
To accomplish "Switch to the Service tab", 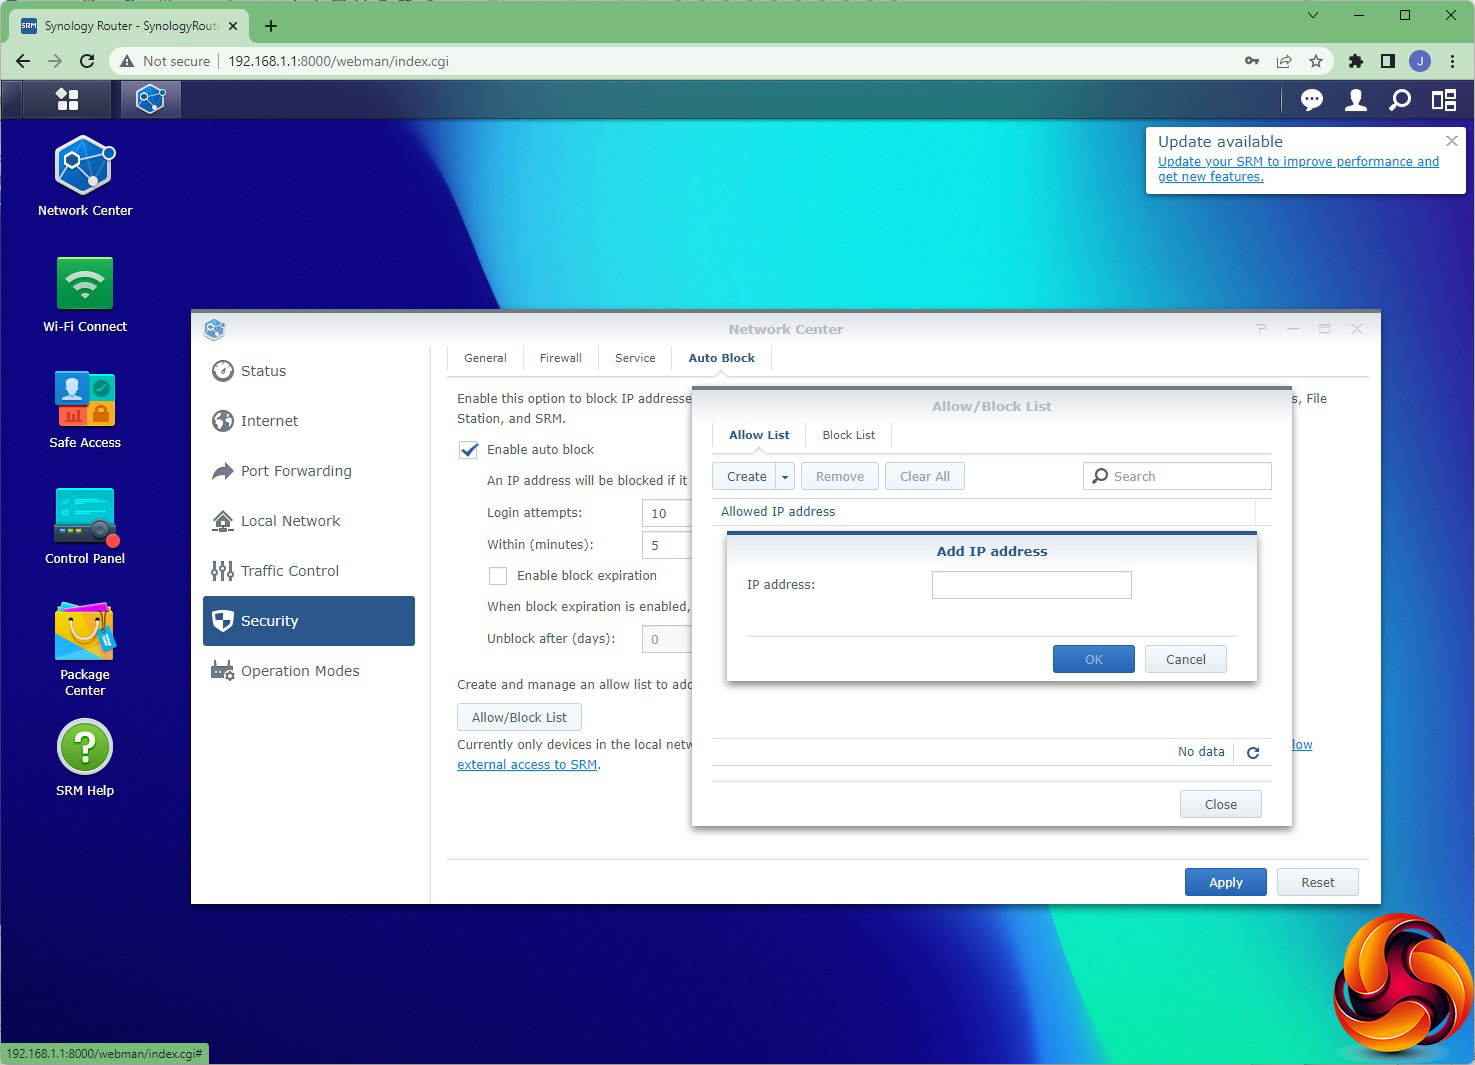I will [635, 358].
